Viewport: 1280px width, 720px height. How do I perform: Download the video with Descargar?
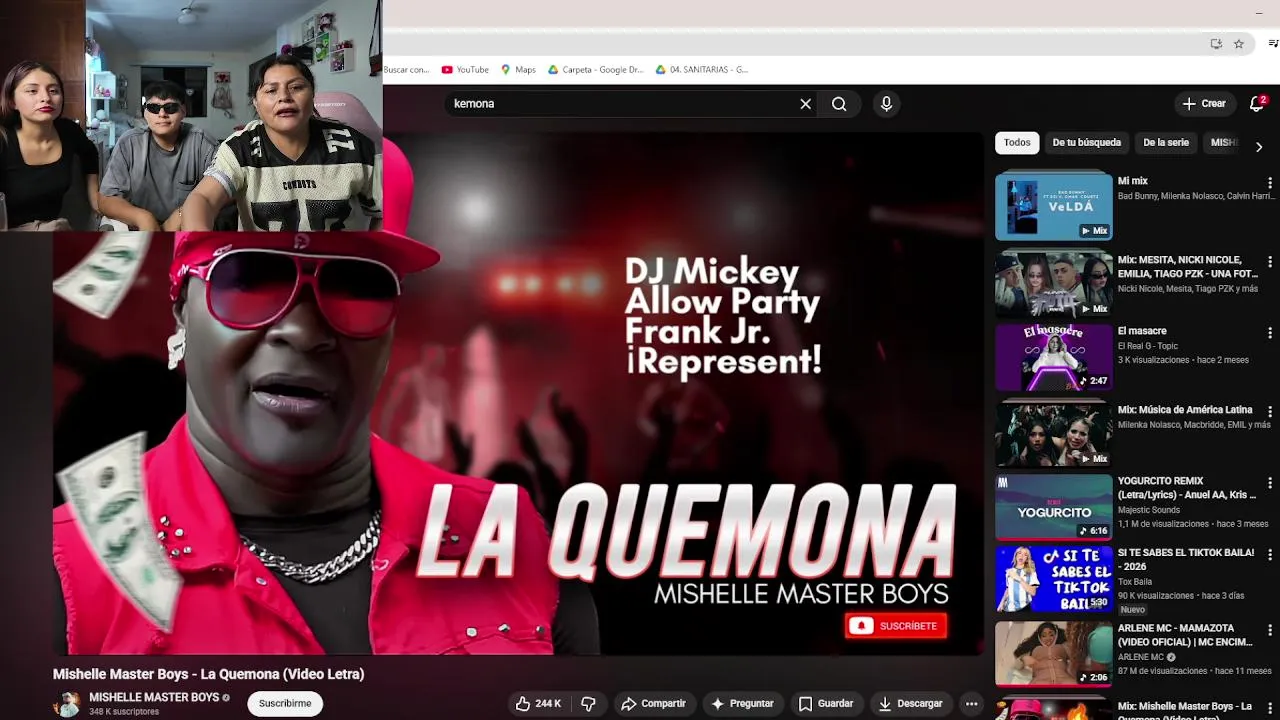click(x=910, y=704)
